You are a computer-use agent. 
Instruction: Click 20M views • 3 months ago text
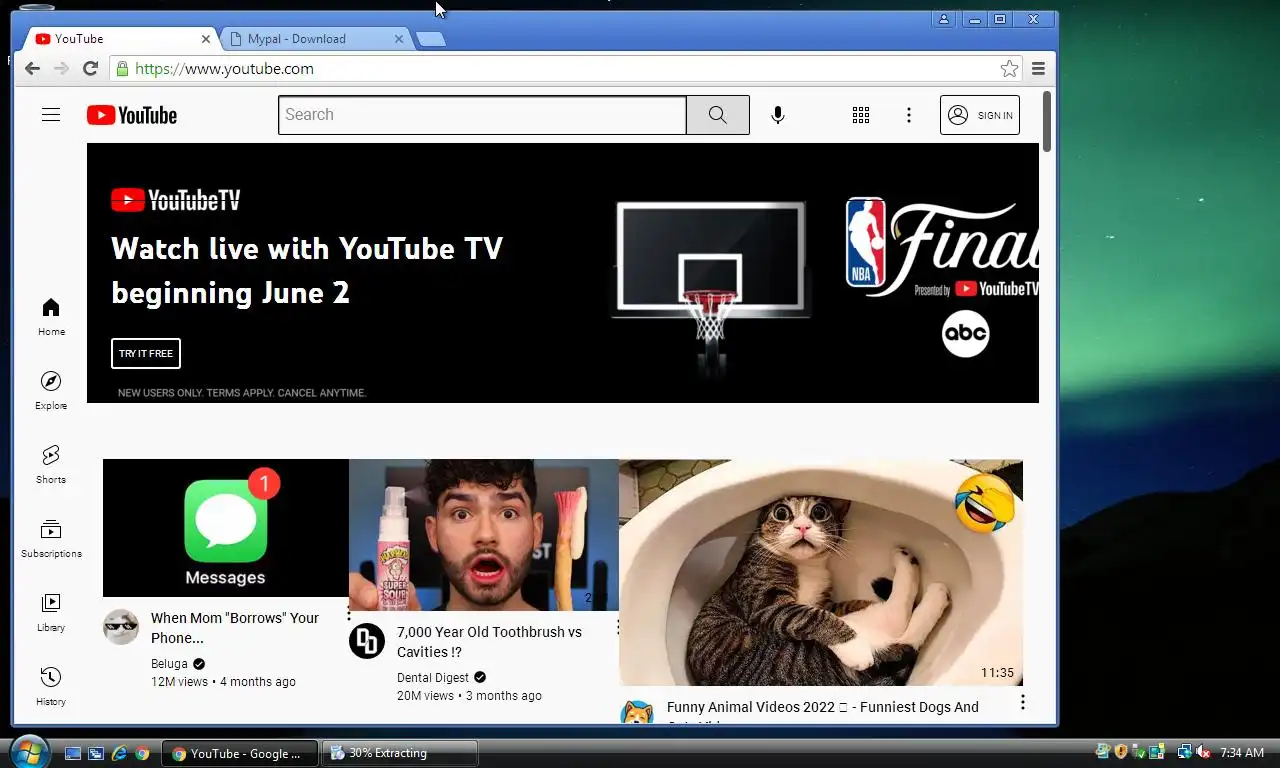(x=469, y=696)
